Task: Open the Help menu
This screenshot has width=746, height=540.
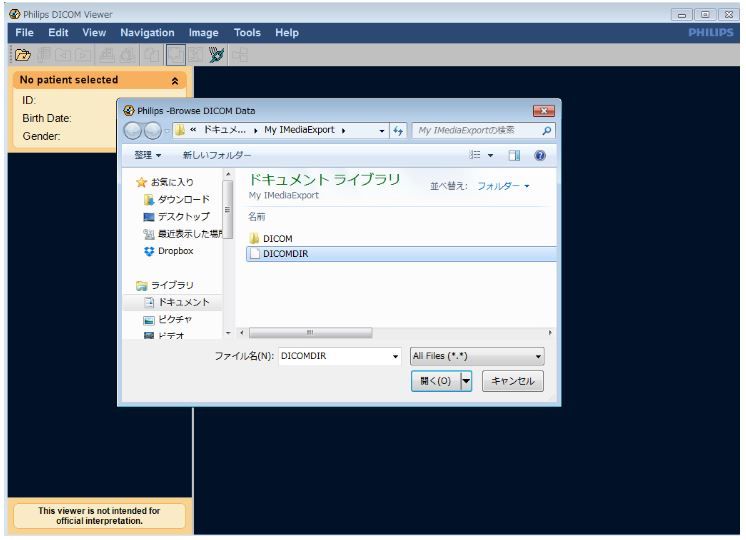Action: (x=286, y=33)
